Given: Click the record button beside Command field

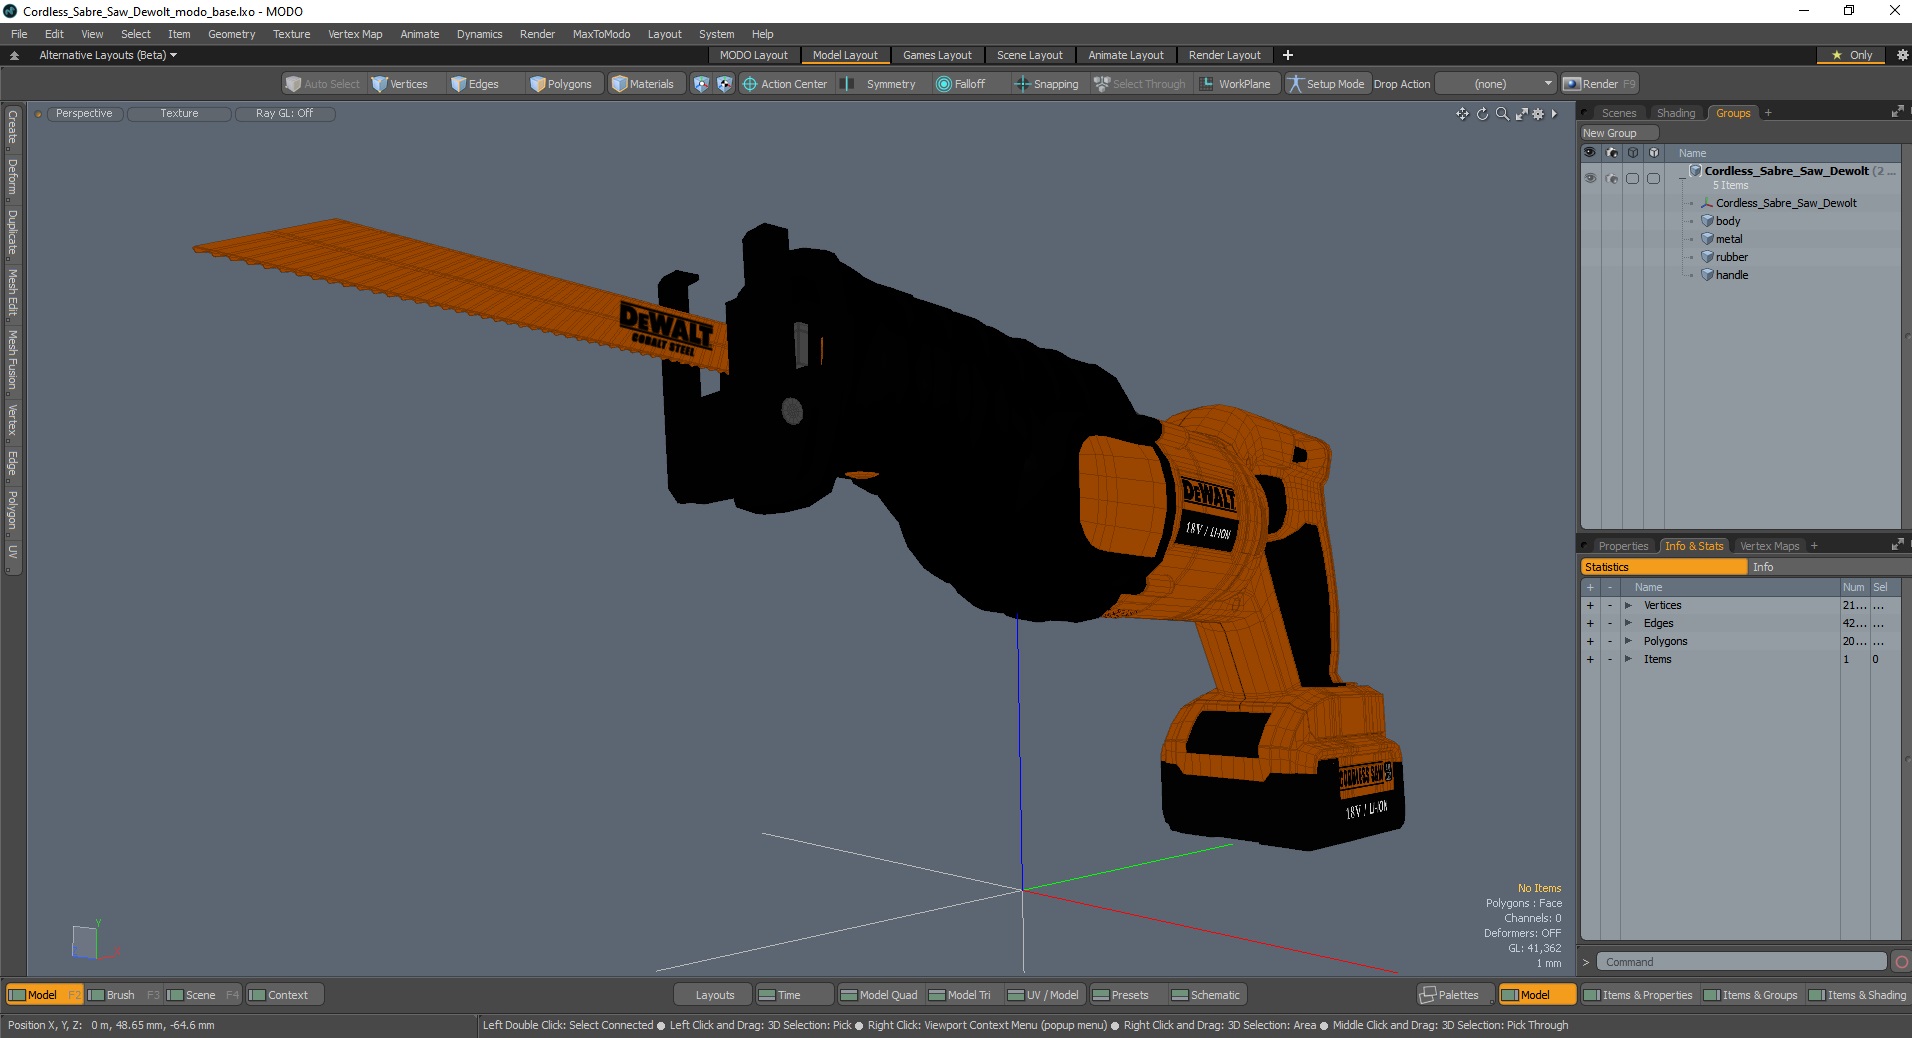Looking at the screenshot, I should point(1901,962).
